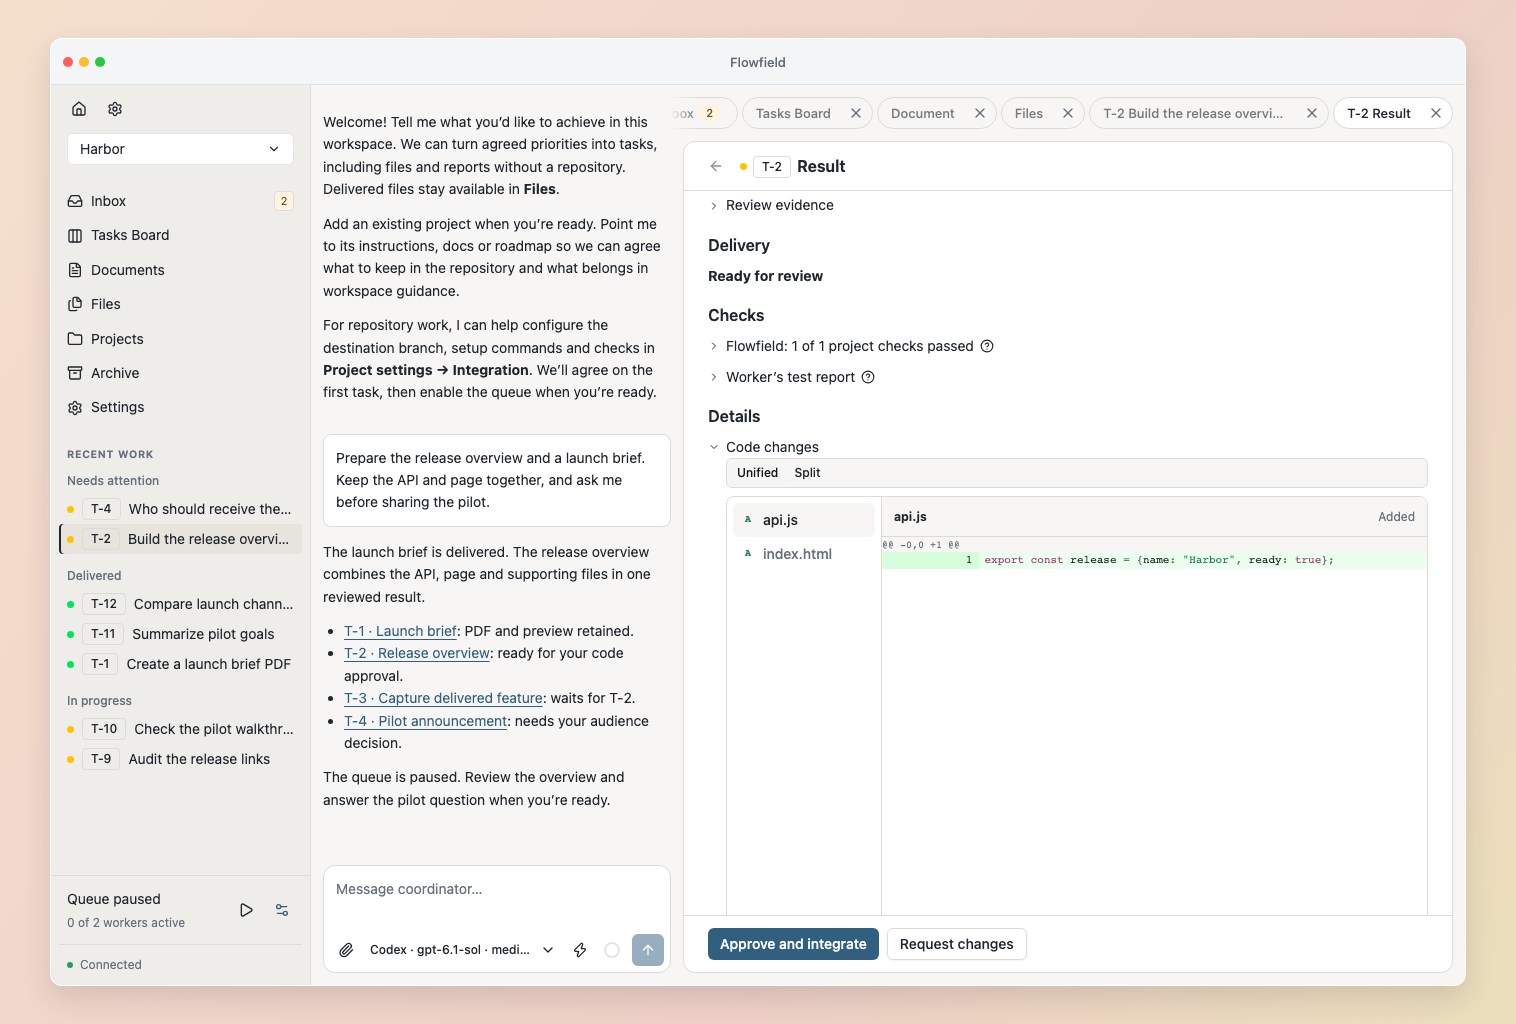
Task: Expand Flowfield project checks passed row
Action: point(841,346)
